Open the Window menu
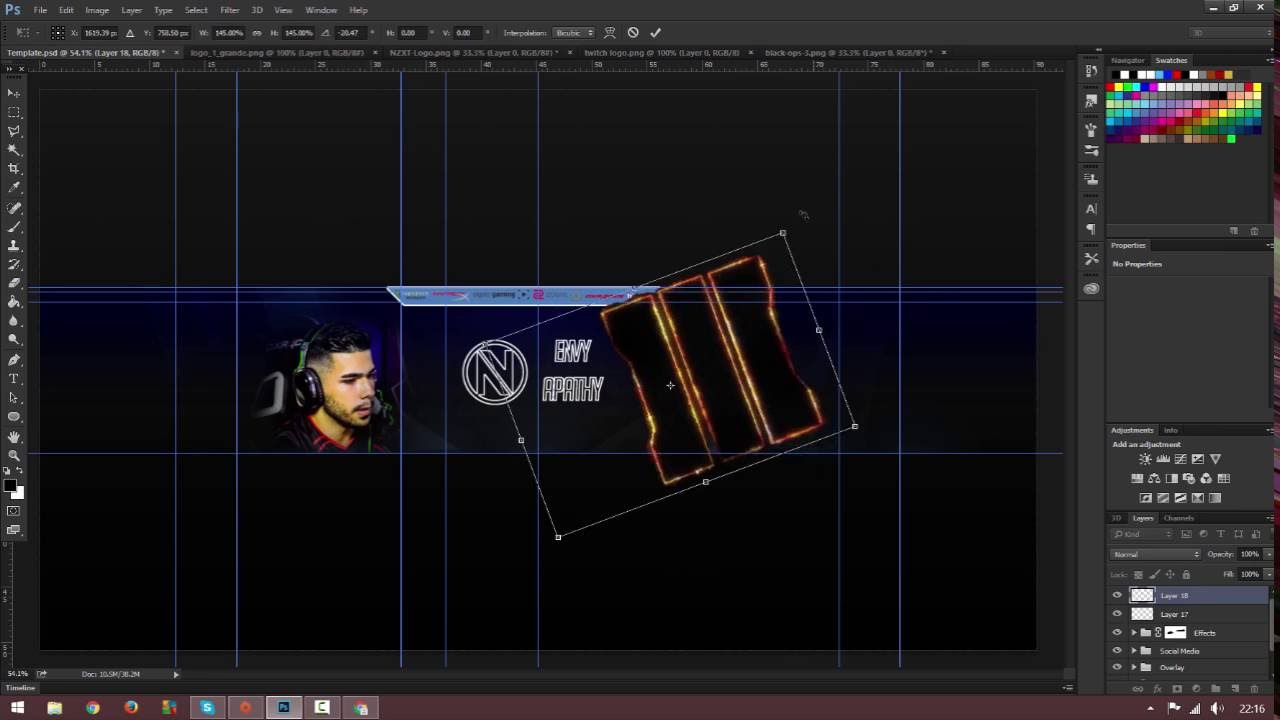1280x720 pixels. (321, 10)
